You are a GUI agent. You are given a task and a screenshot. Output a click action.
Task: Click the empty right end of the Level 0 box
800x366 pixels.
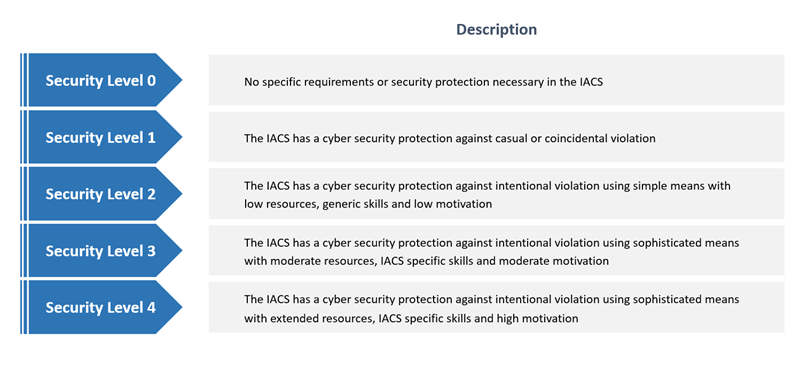click(x=694, y=80)
